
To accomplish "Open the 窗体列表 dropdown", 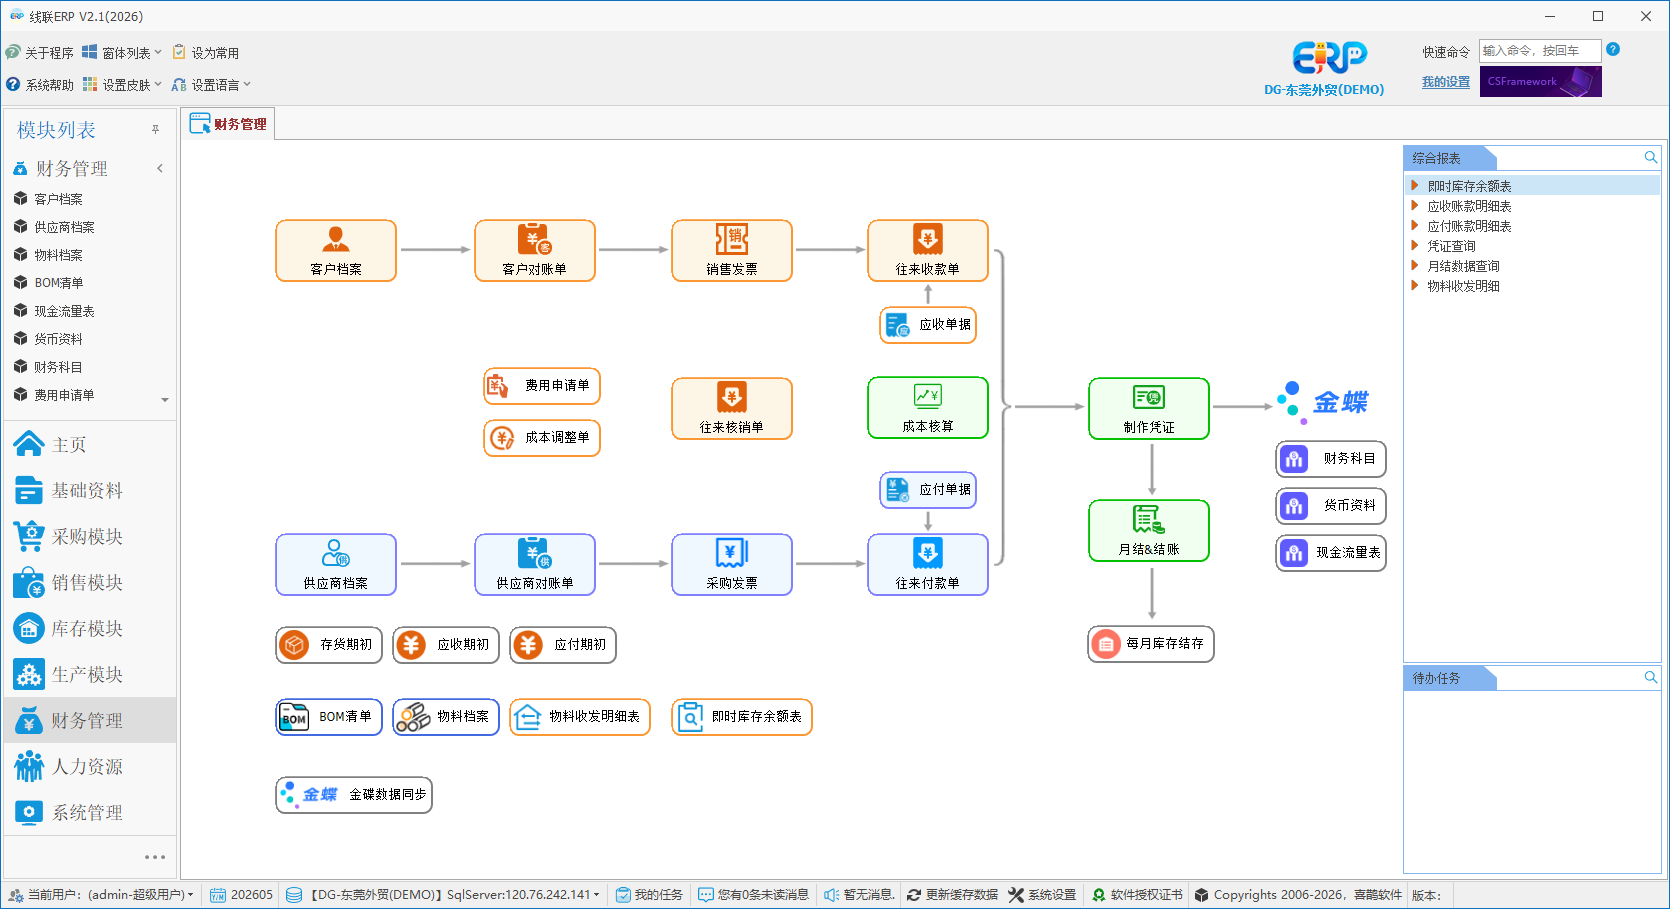I will [x=121, y=53].
